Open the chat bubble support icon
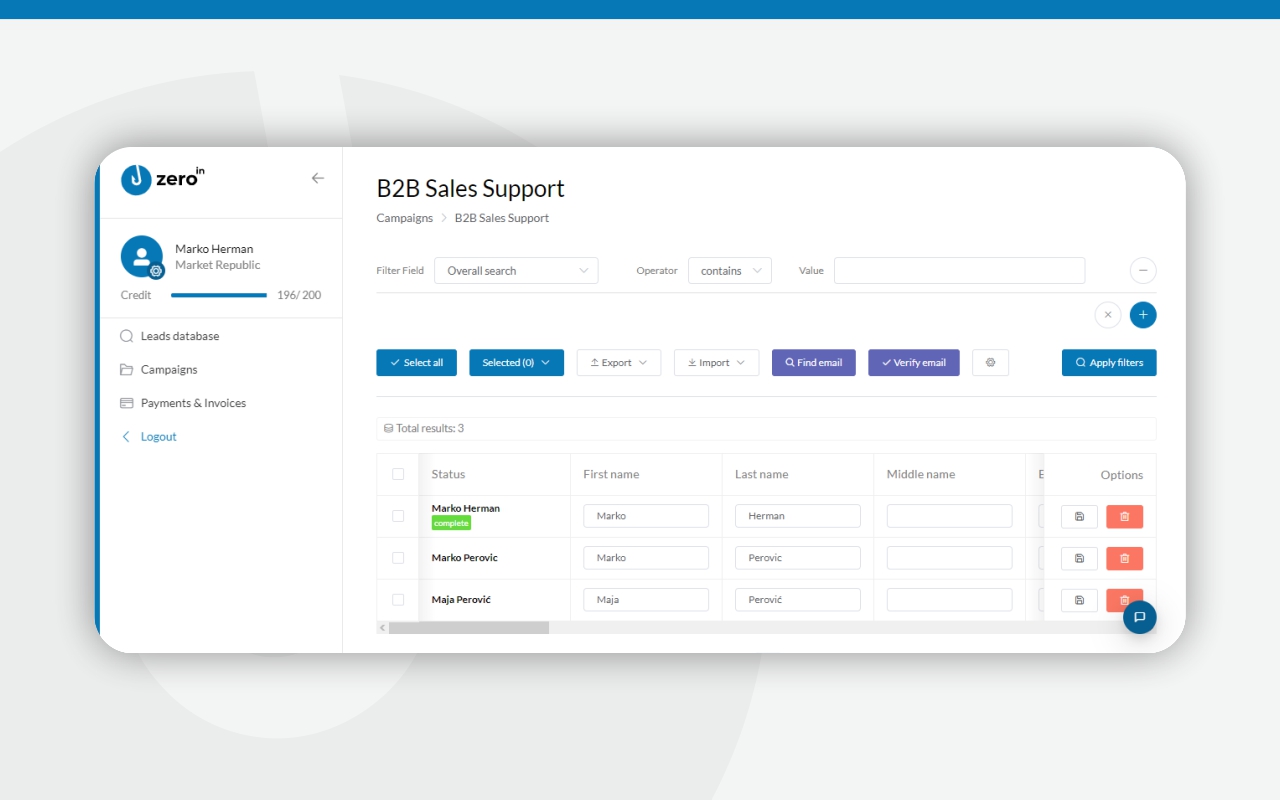The height and width of the screenshot is (800, 1280). (x=1139, y=617)
